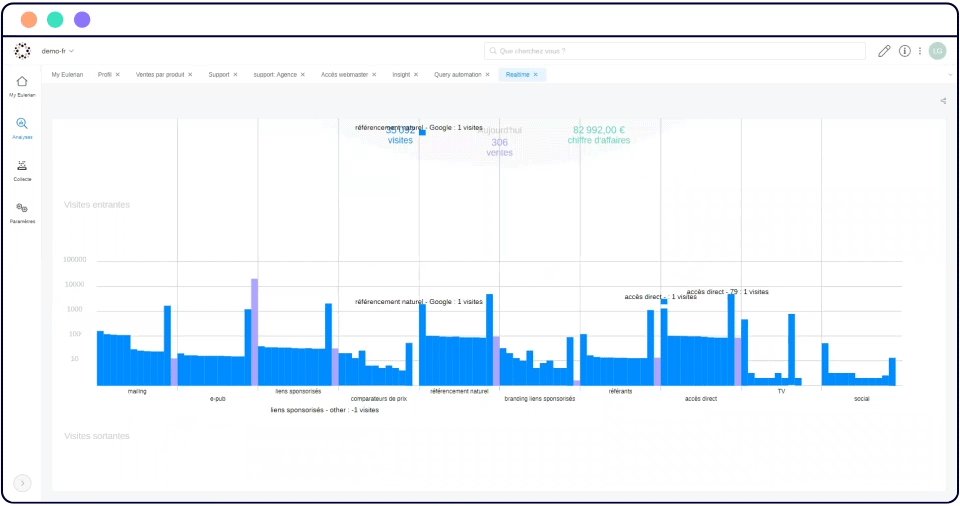The width and height of the screenshot is (960, 506).
Task: Click the 'branding liens sponsorisés' axis label
Action: (539, 399)
